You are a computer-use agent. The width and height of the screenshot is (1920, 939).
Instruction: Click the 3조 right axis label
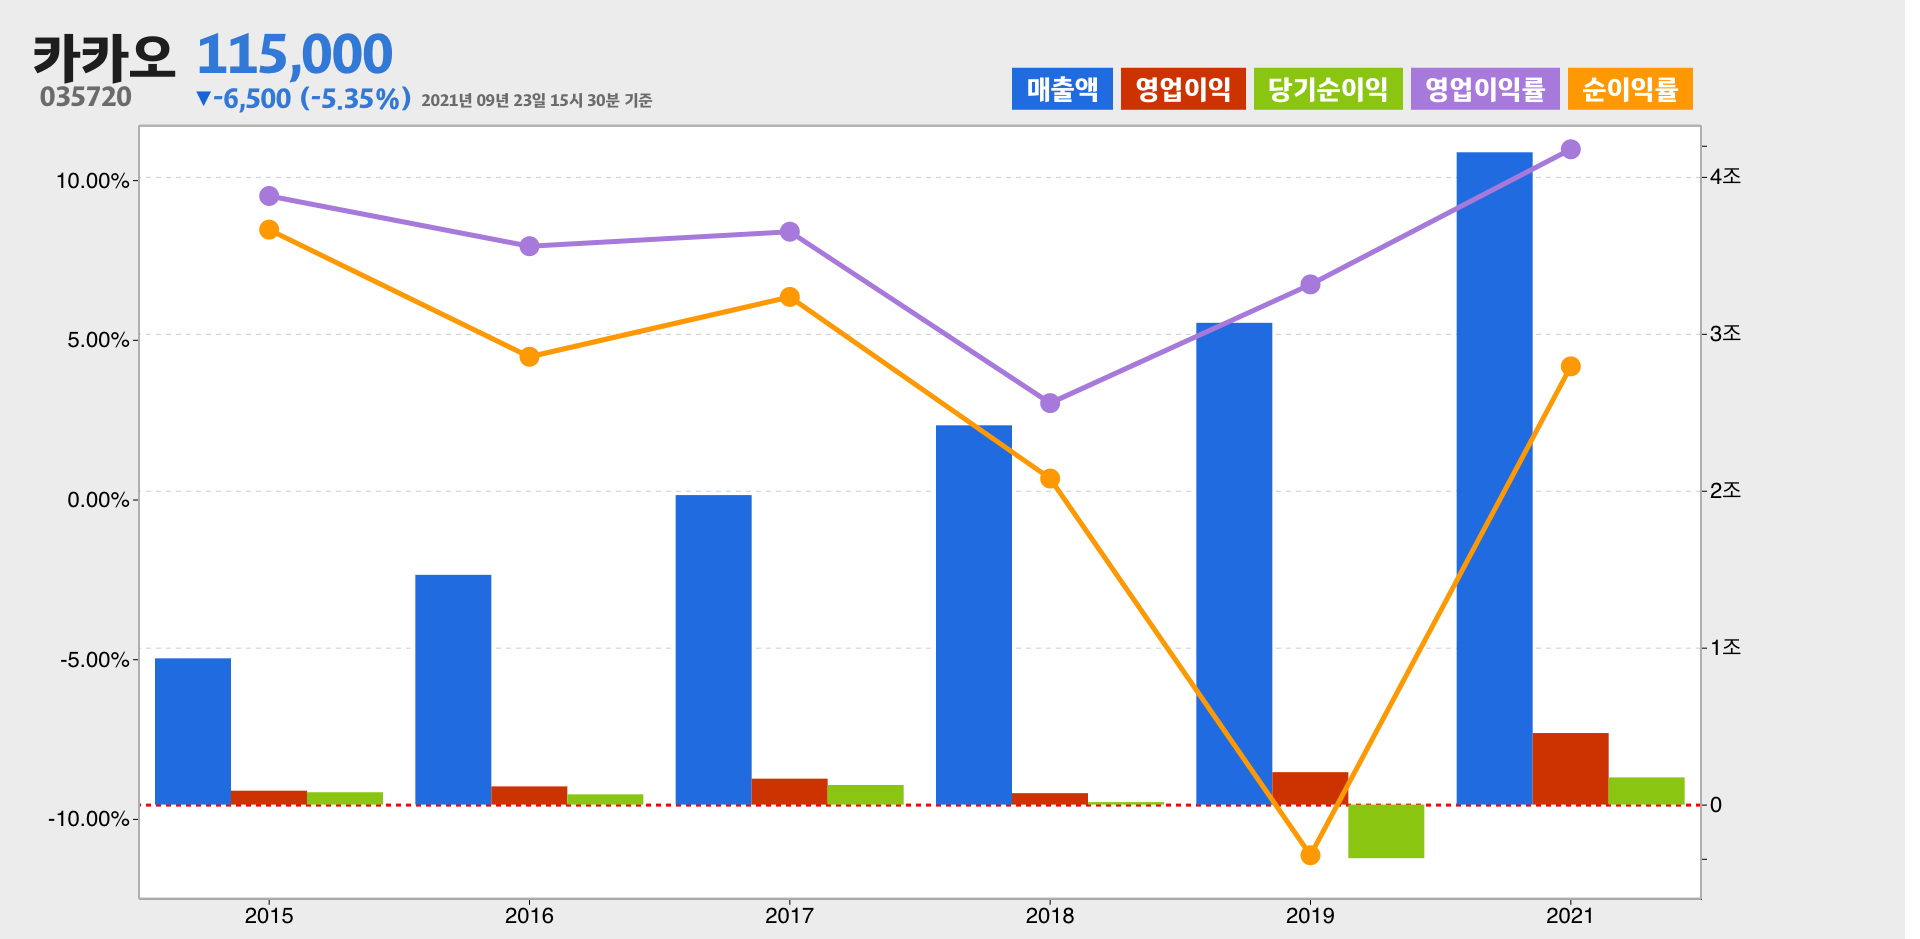coord(1725,333)
